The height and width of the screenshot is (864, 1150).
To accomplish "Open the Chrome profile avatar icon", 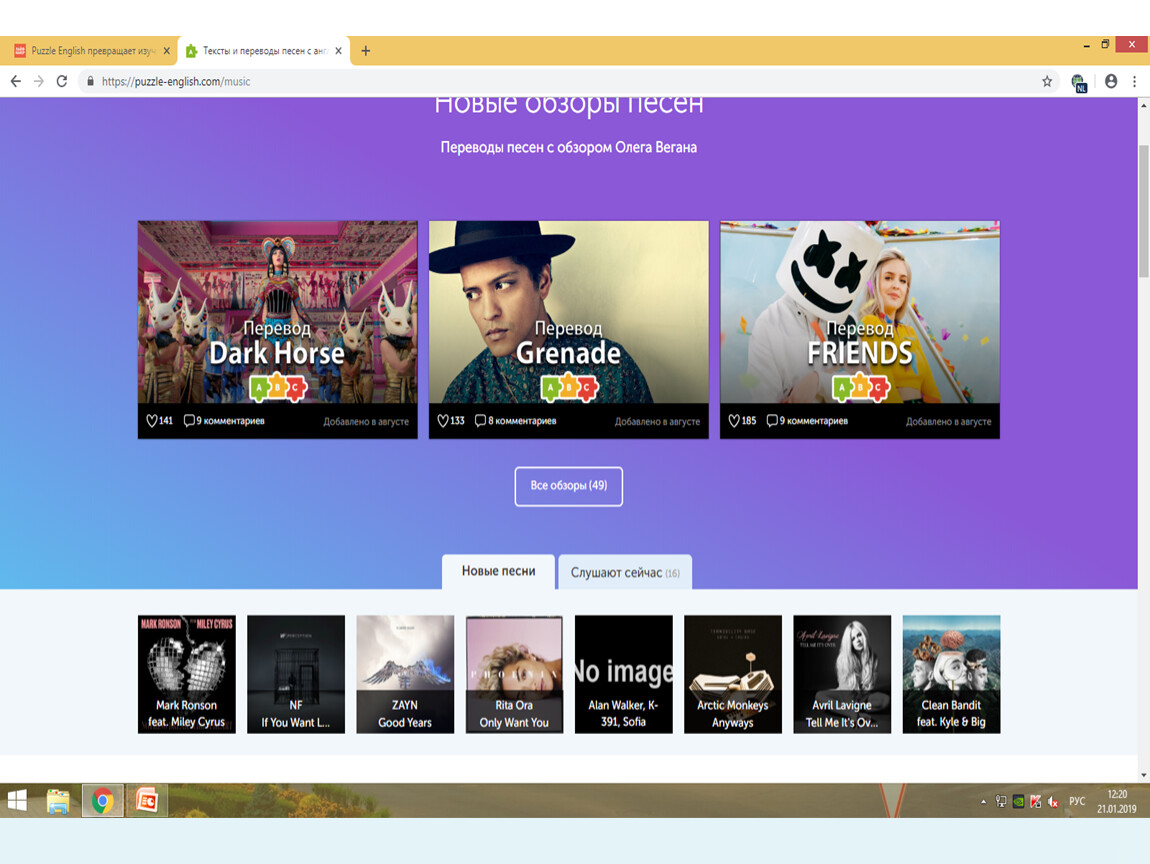I will (x=1111, y=82).
